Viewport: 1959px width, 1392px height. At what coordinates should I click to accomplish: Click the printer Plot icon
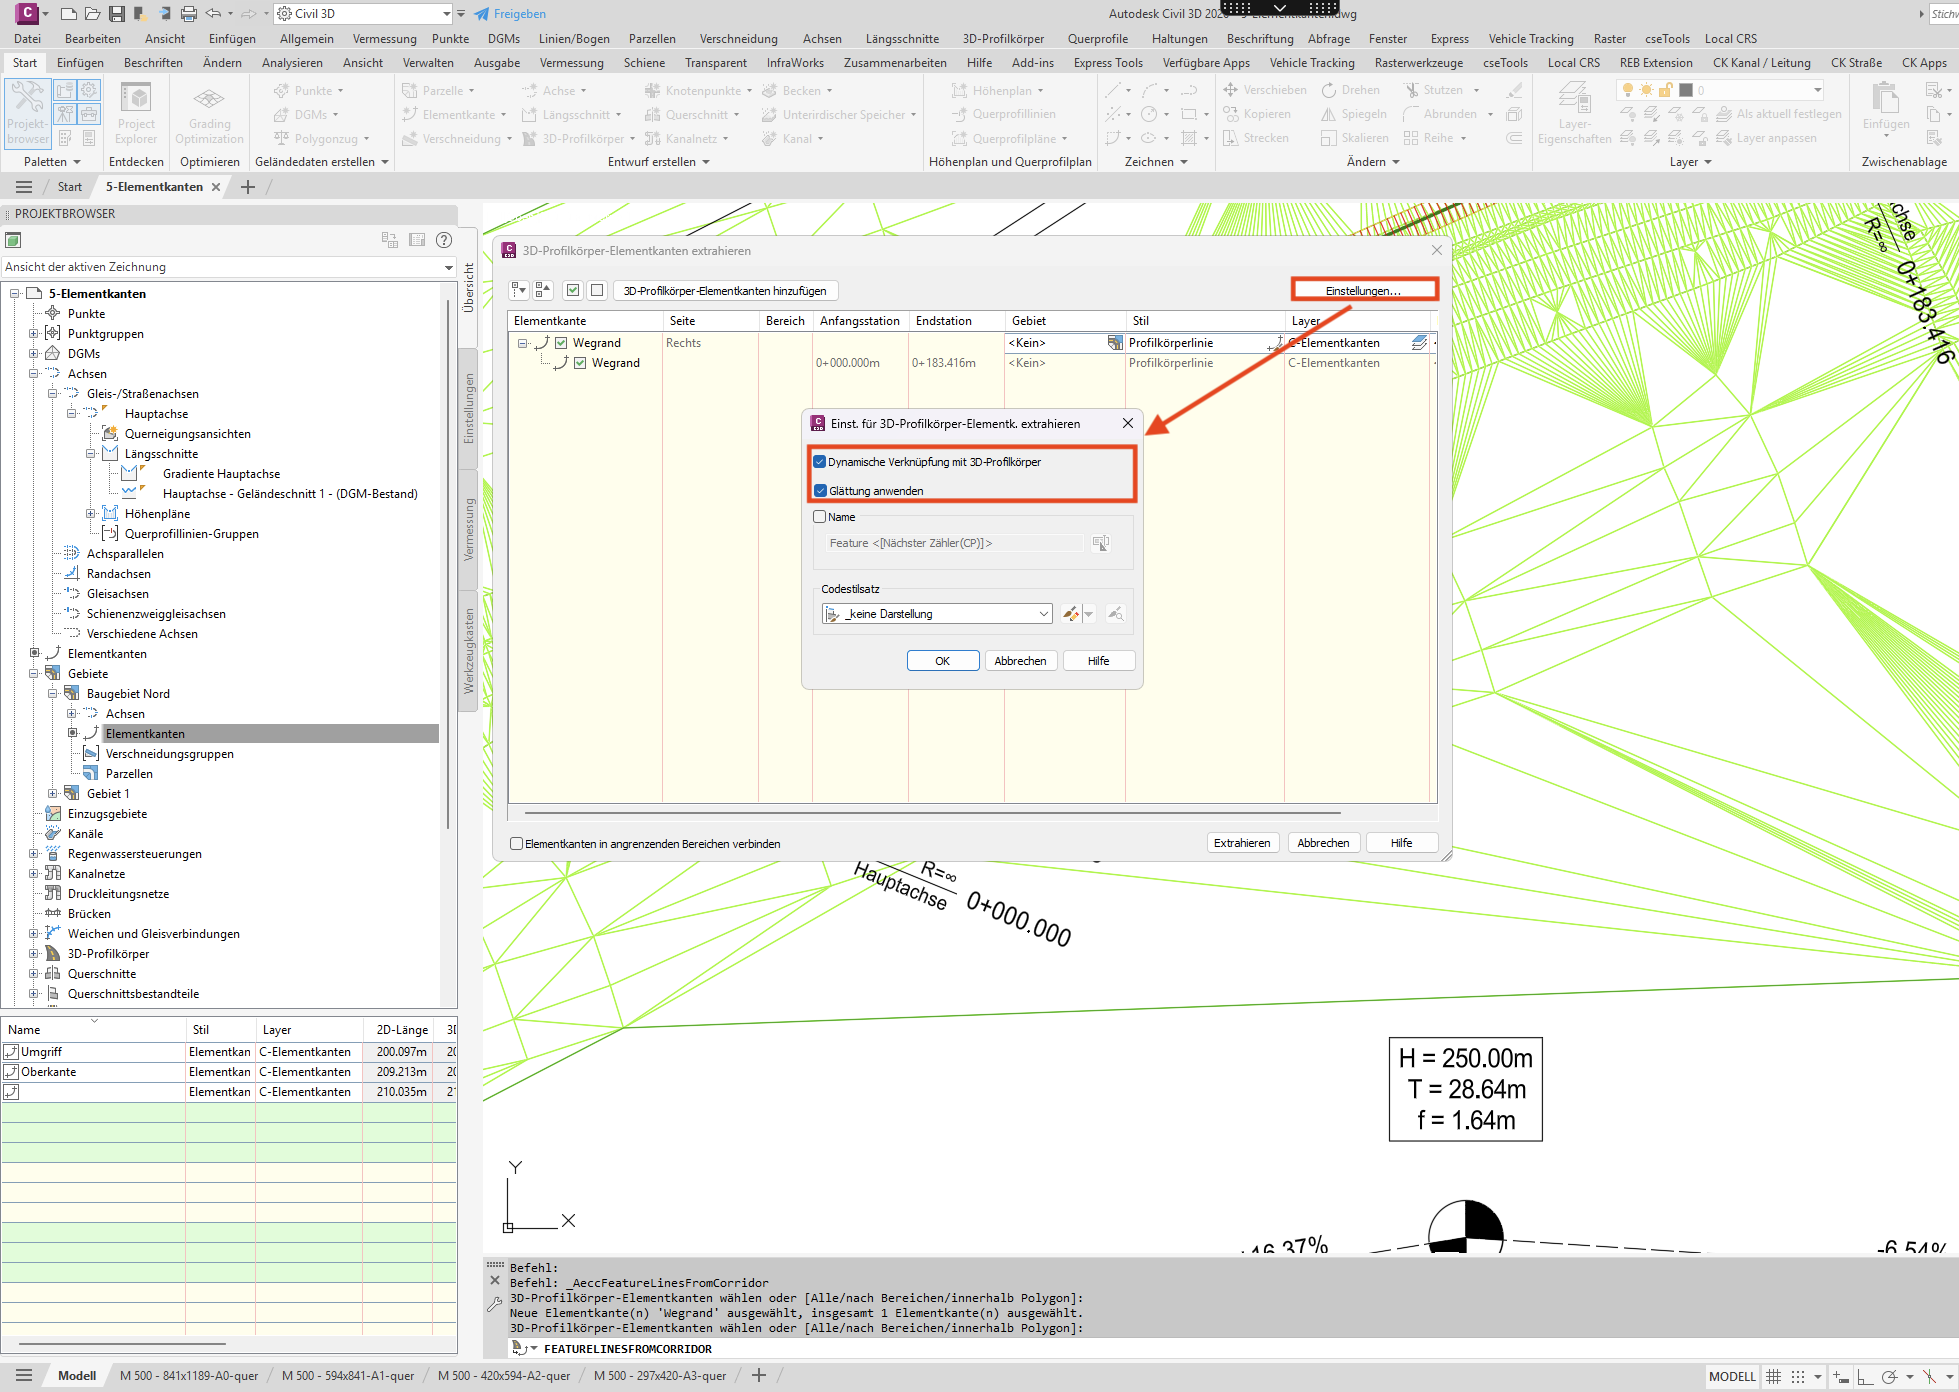(x=189, y=14)
